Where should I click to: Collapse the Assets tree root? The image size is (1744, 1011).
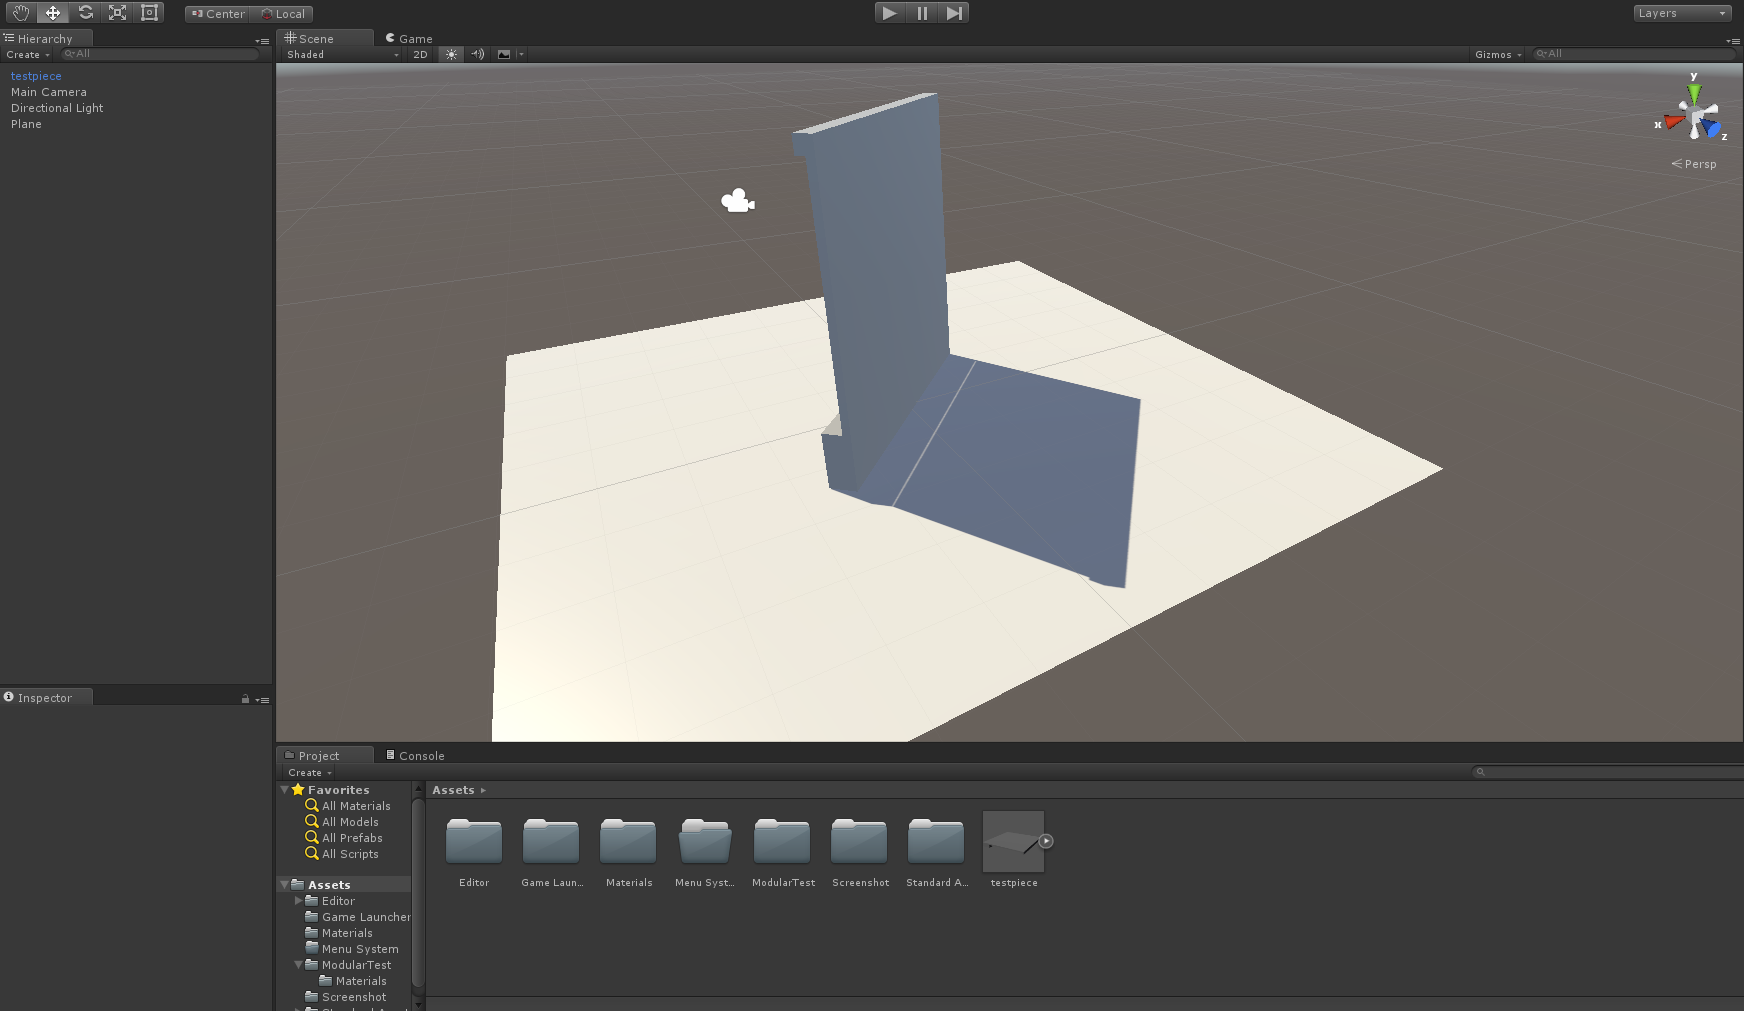[x=285, y=885]
